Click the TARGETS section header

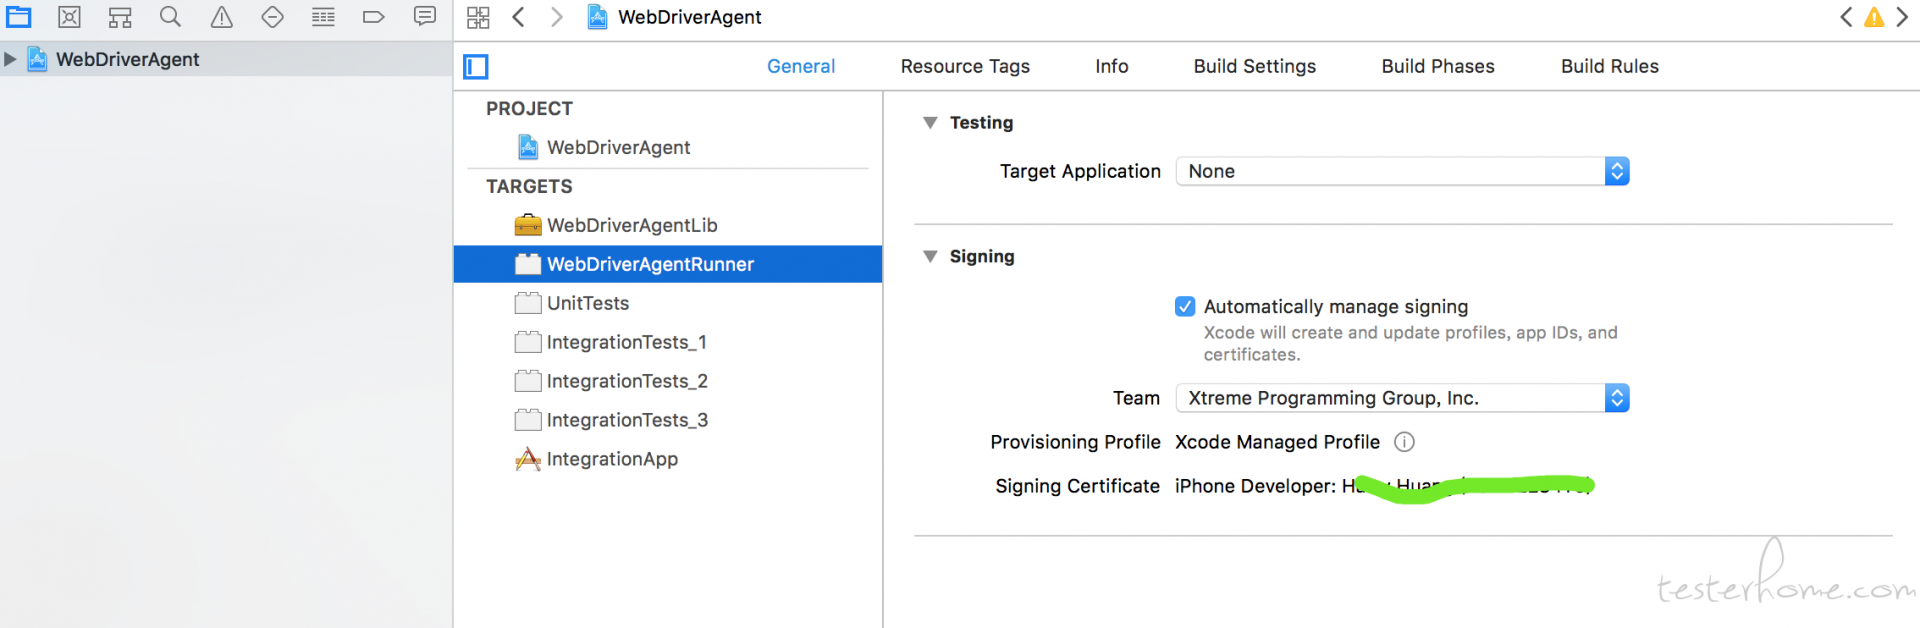click(530, 186)
